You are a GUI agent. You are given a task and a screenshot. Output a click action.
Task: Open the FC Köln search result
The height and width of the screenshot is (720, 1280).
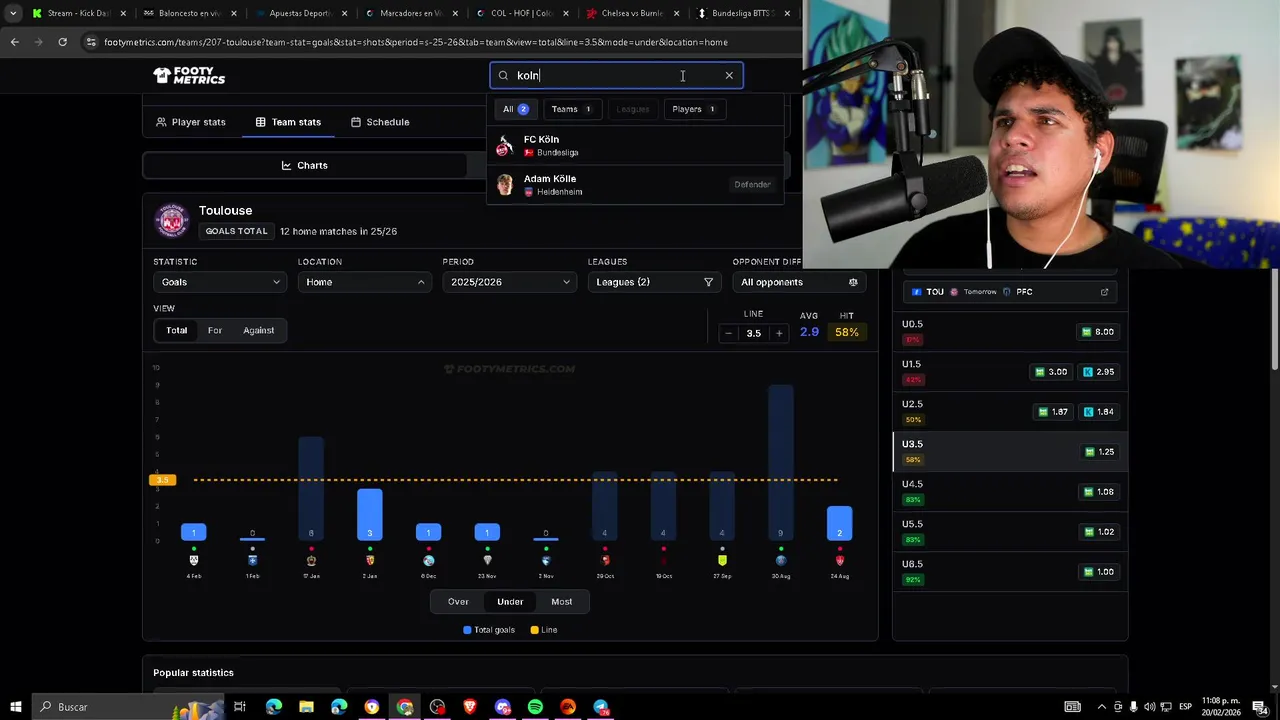(635, 146)
